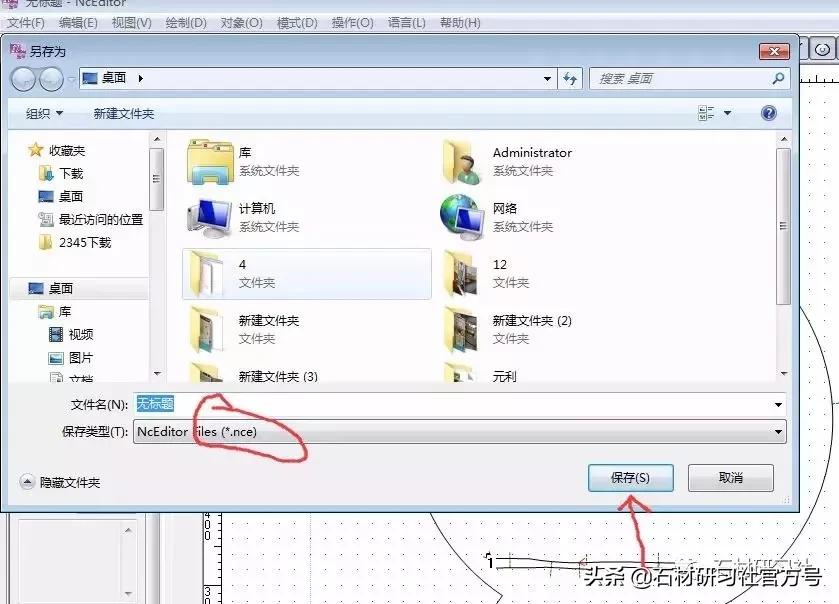The width and height of the screenshot is (839, 604).
Task: Select 下载 in the favorites list
Action: (61, 173)
